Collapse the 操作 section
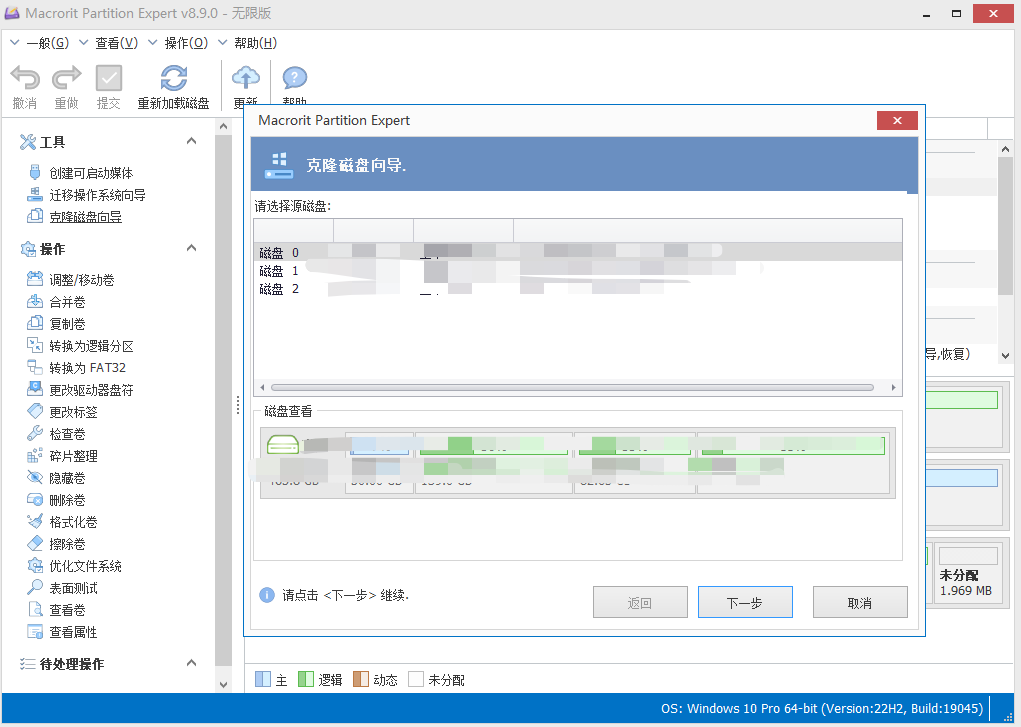1021x727 pixels. coord(190,248)
